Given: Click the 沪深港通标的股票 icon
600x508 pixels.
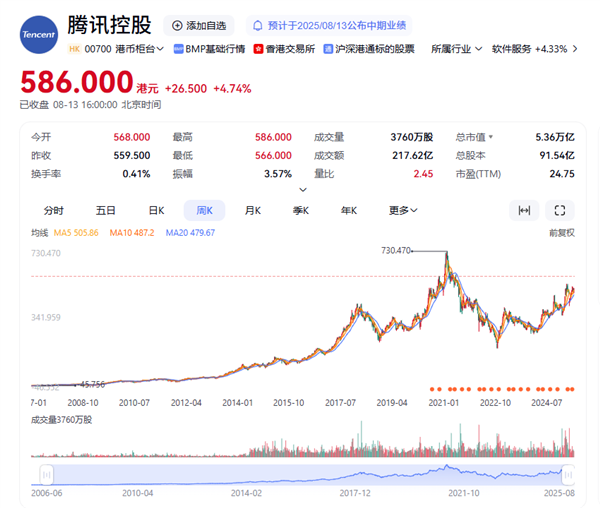Looking at the screenshot, I should 328,48.
